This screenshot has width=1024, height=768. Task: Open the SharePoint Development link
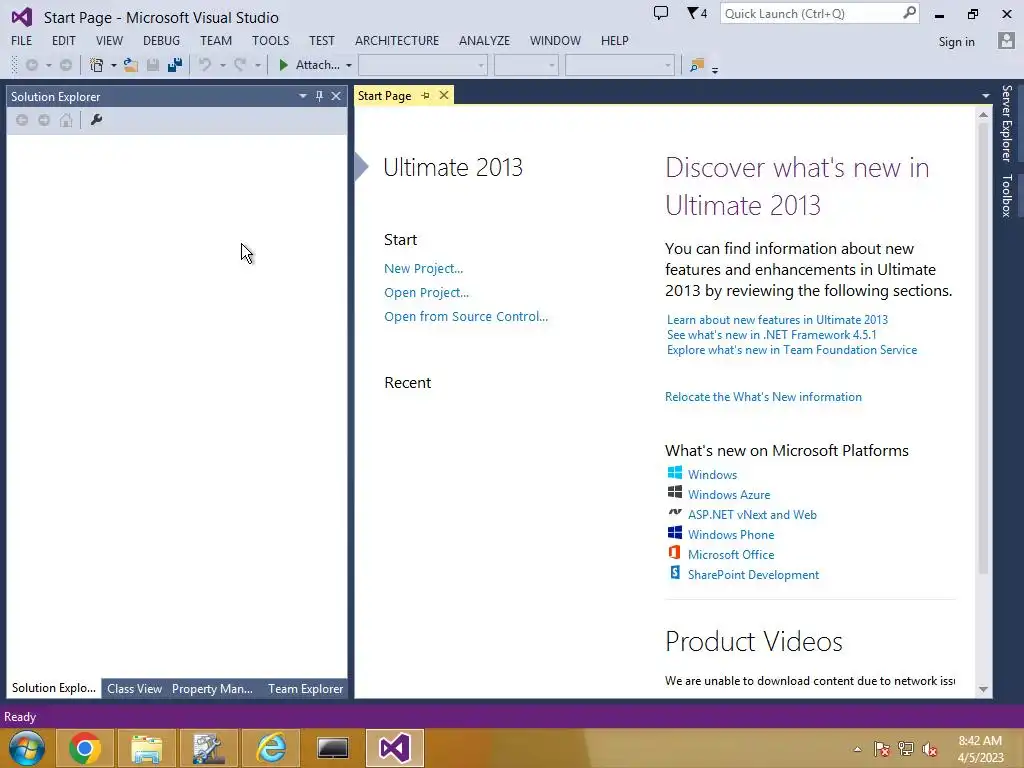pyautogui.click(x=753, y=575)
